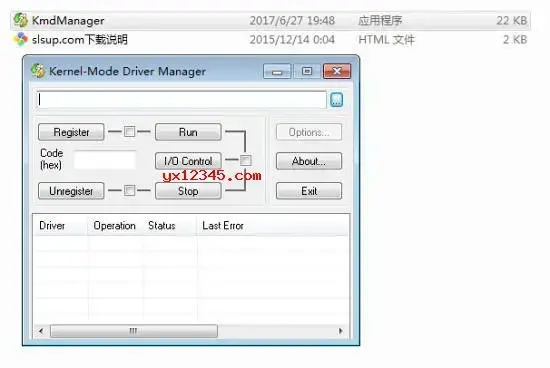Click the slsup.com HTML file icon

point(21,39)
